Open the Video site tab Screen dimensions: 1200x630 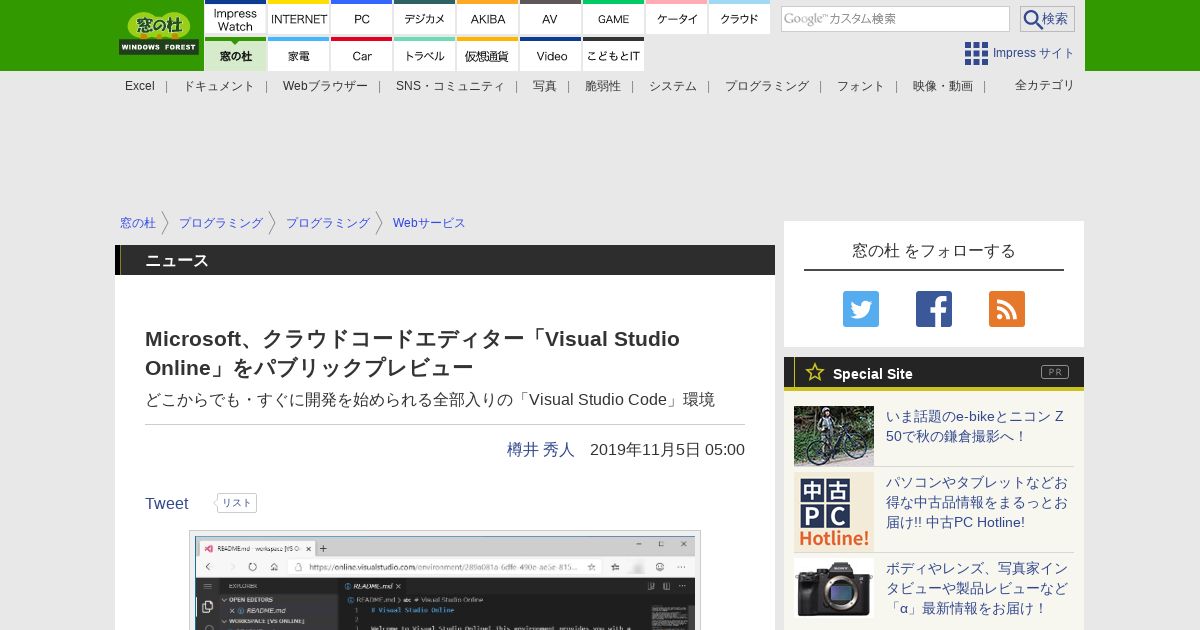coord(551,55)
